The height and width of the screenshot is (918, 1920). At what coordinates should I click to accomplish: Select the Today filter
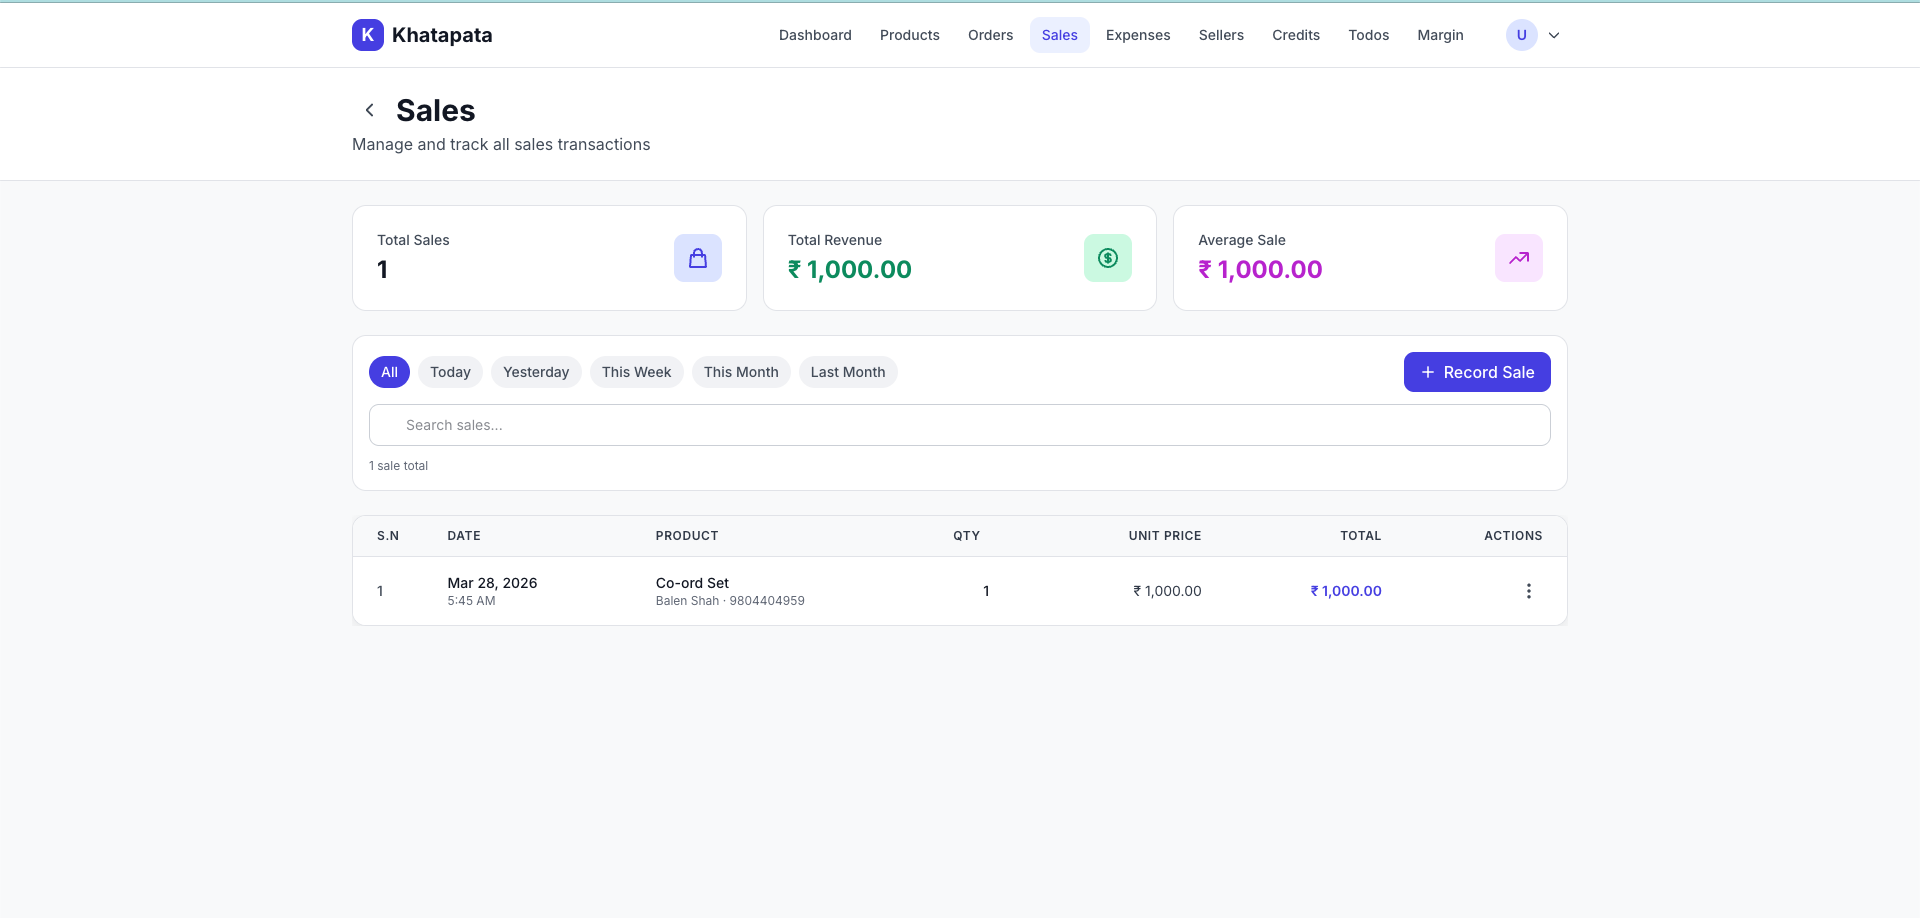[450, 371]
